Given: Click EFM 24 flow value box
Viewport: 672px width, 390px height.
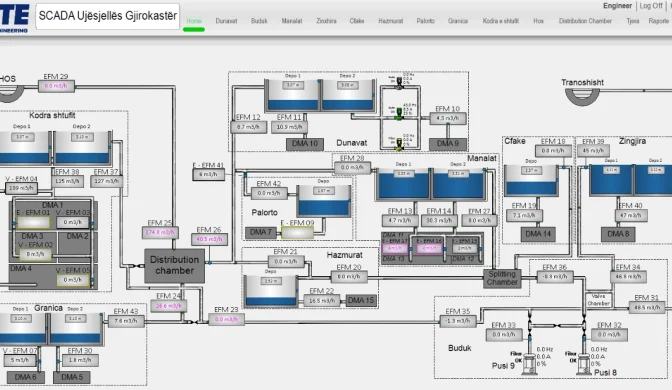Looking at the screenshot, I should tap(168, 306).
